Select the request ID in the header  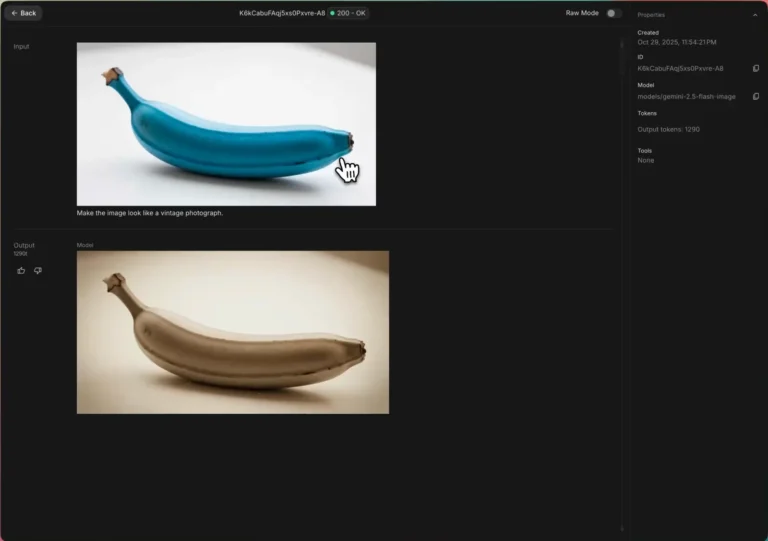[x=282, y=13]
